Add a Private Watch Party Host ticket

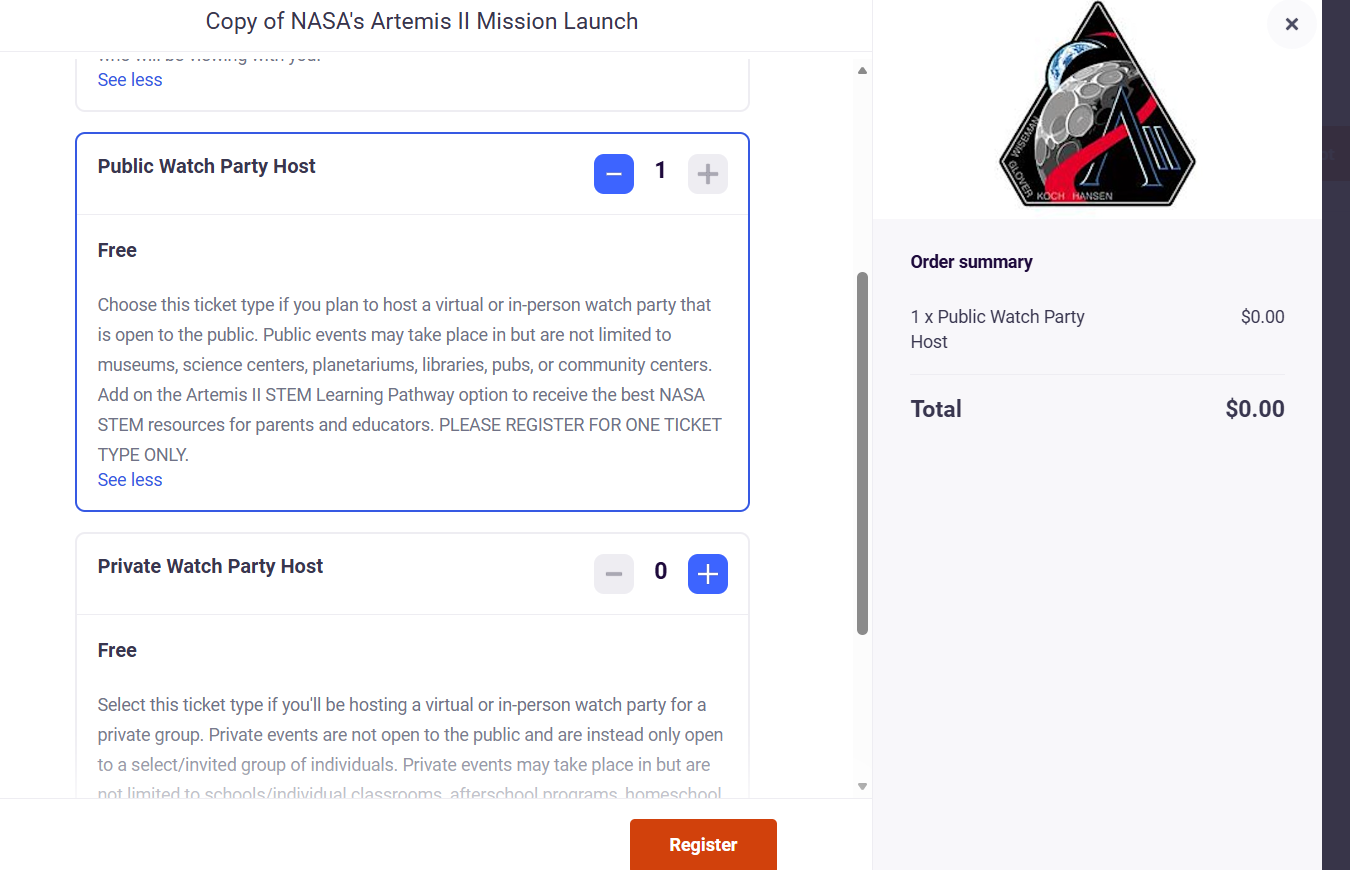coord(708,574)
